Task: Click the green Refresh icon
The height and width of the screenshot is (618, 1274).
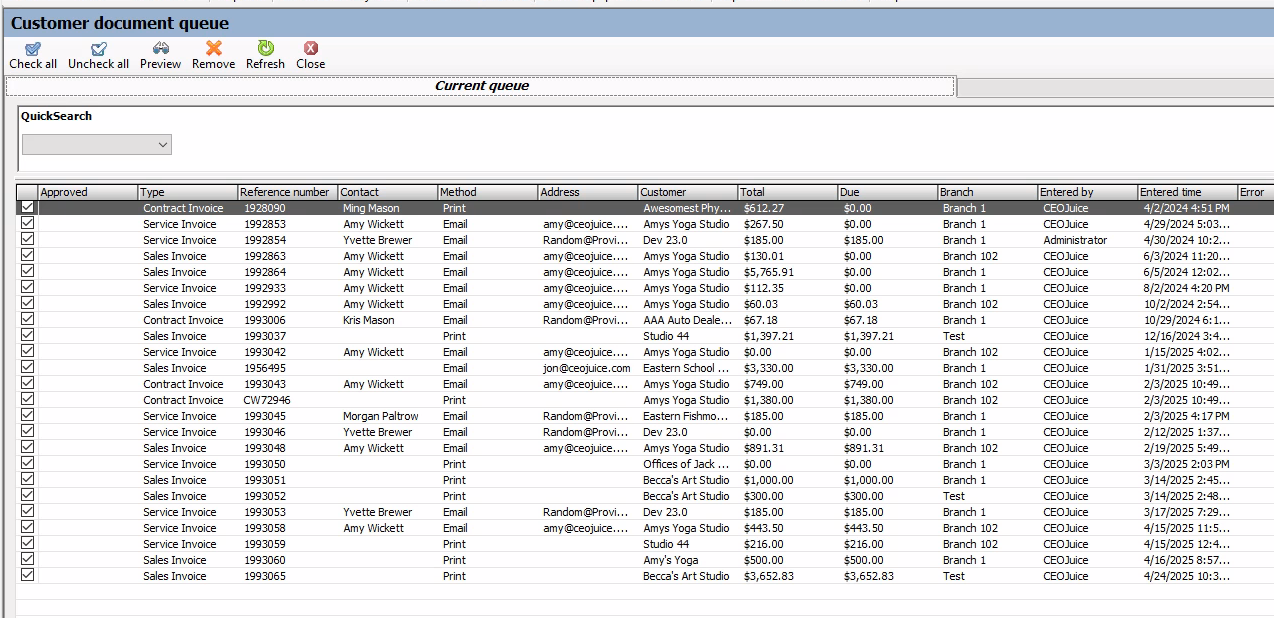Action: (265, 48)
